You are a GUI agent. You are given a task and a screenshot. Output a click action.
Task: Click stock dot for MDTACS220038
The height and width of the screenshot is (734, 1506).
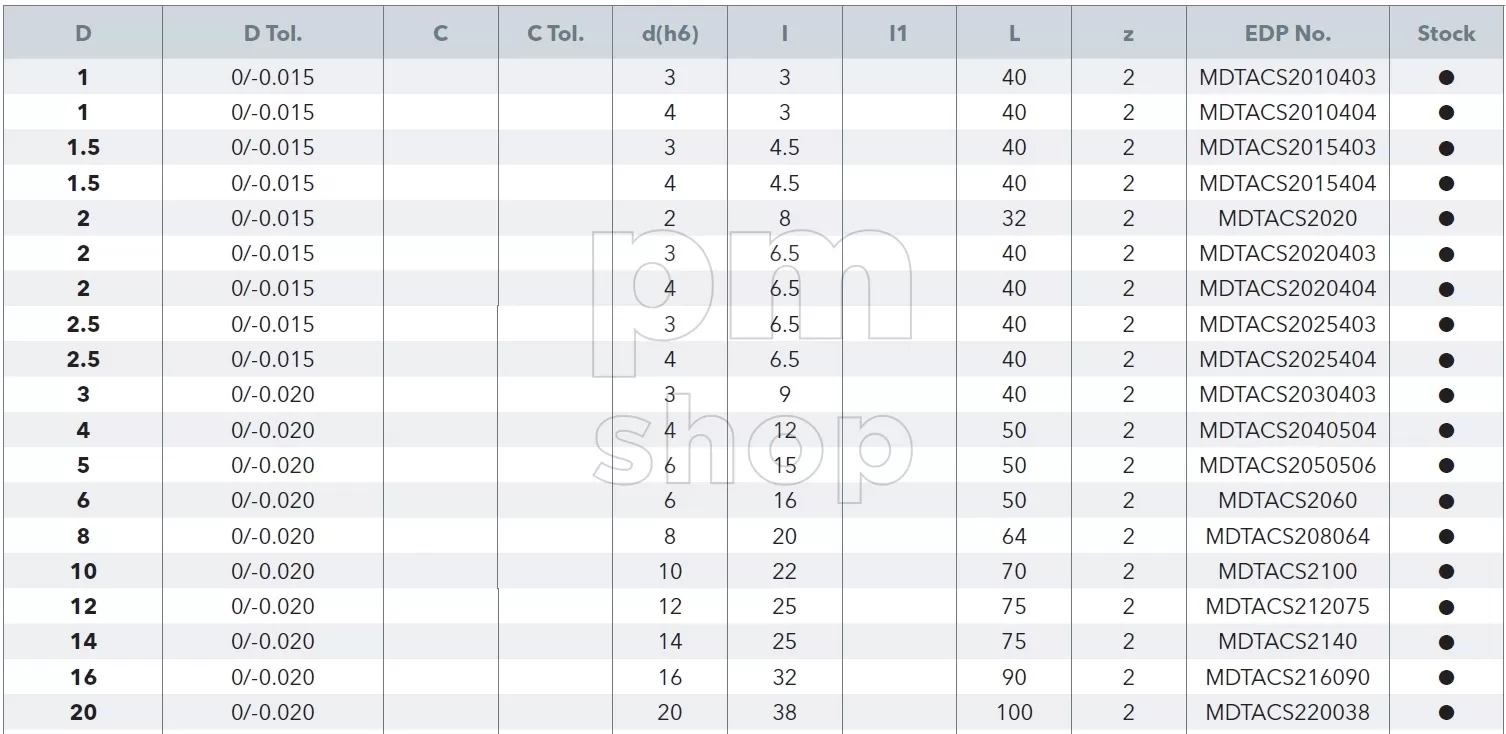(x=1446, y=713)
